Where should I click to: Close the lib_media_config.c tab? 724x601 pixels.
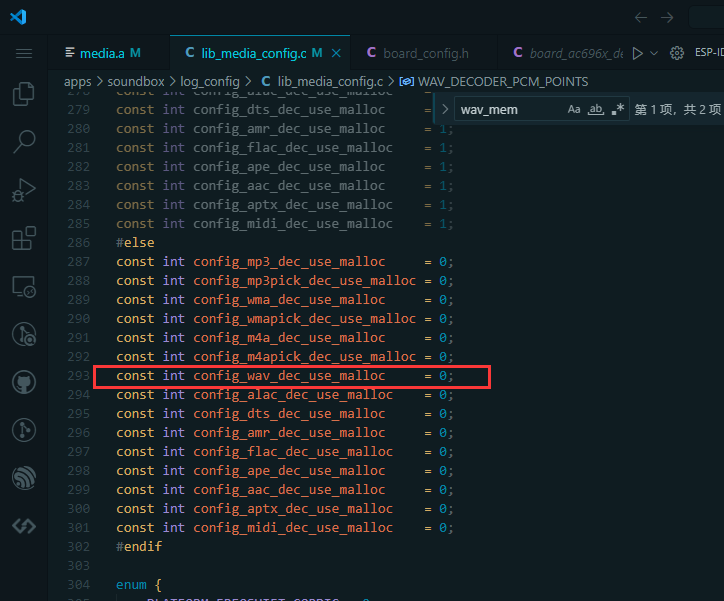(x=336, y=54)
